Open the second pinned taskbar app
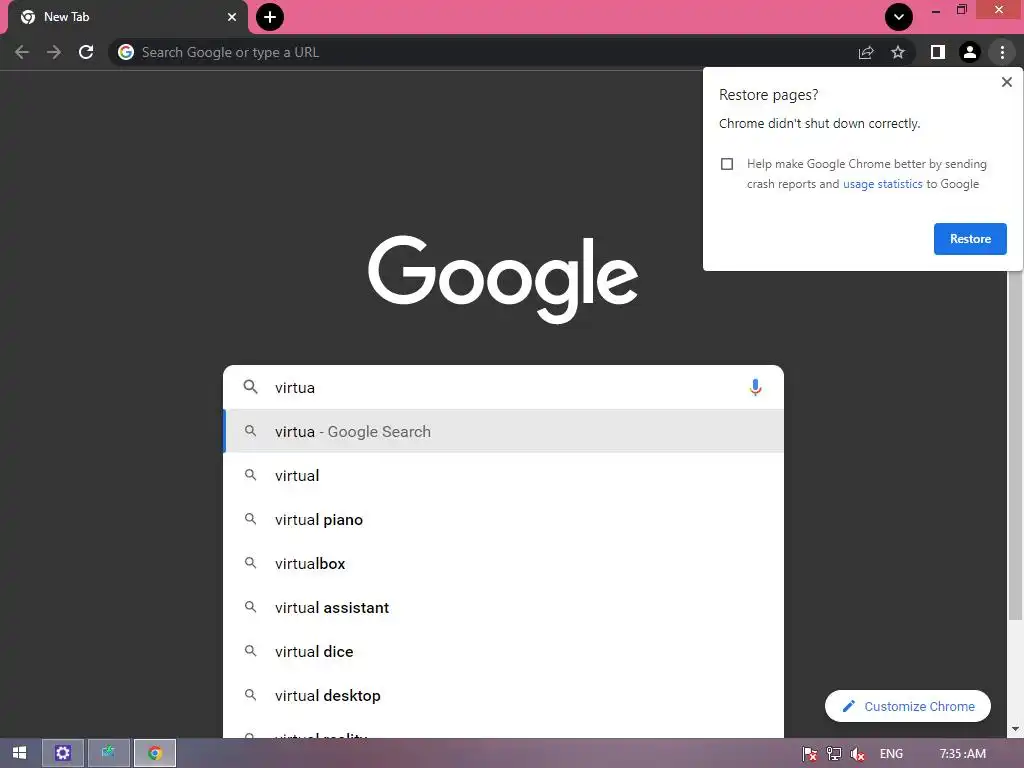This screenshot has height=768, width=1024. point(108,753)
